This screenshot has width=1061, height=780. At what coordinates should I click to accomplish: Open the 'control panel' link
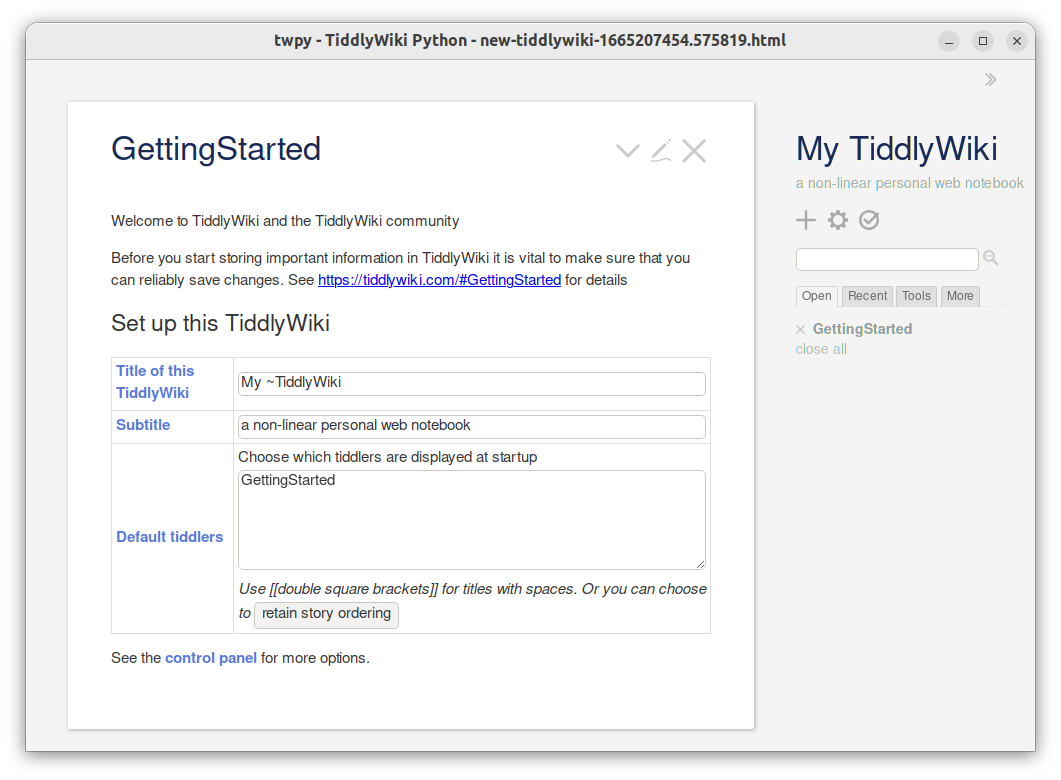(211, 658)
